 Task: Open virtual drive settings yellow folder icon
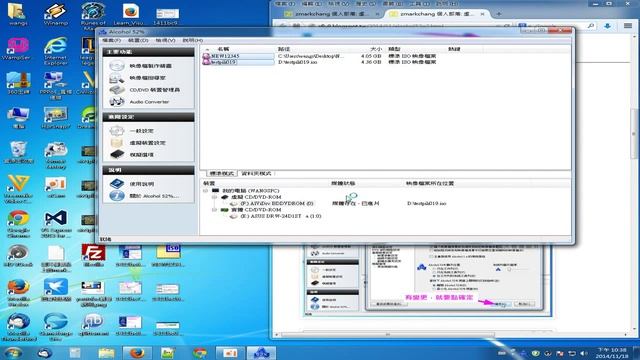pos(116,143)
